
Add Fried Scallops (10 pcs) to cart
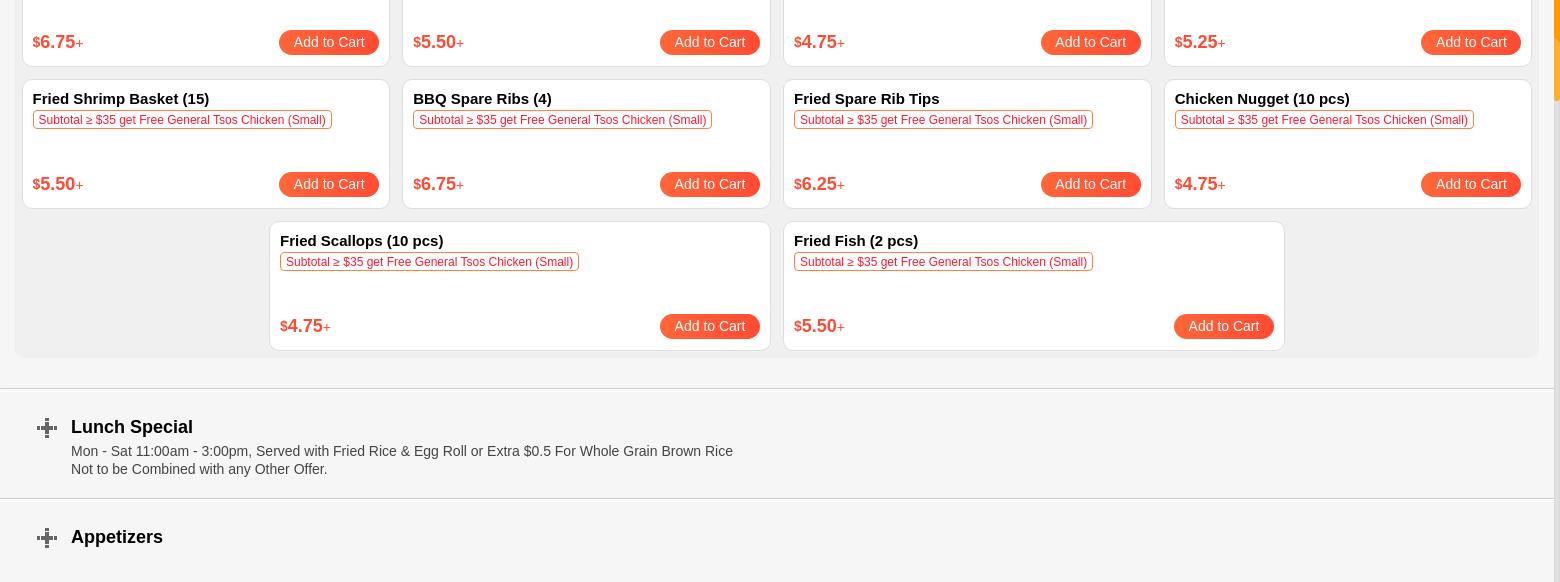tap(709, 326)
